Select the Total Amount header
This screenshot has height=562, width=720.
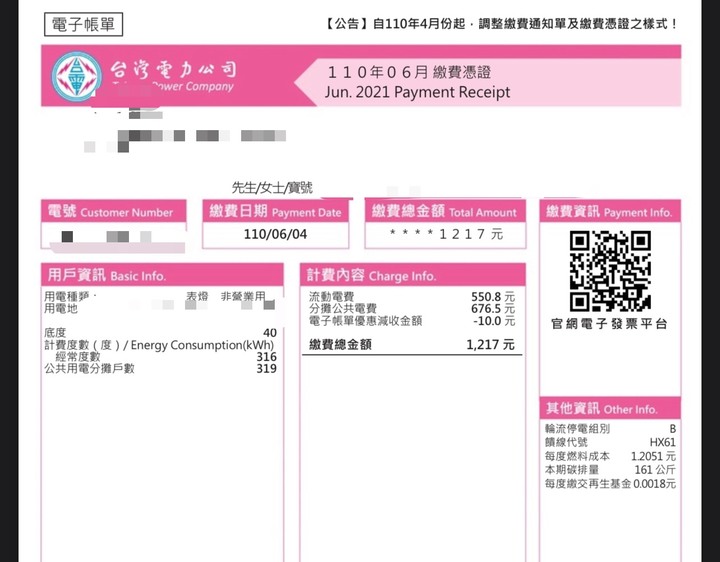(445, 211)
